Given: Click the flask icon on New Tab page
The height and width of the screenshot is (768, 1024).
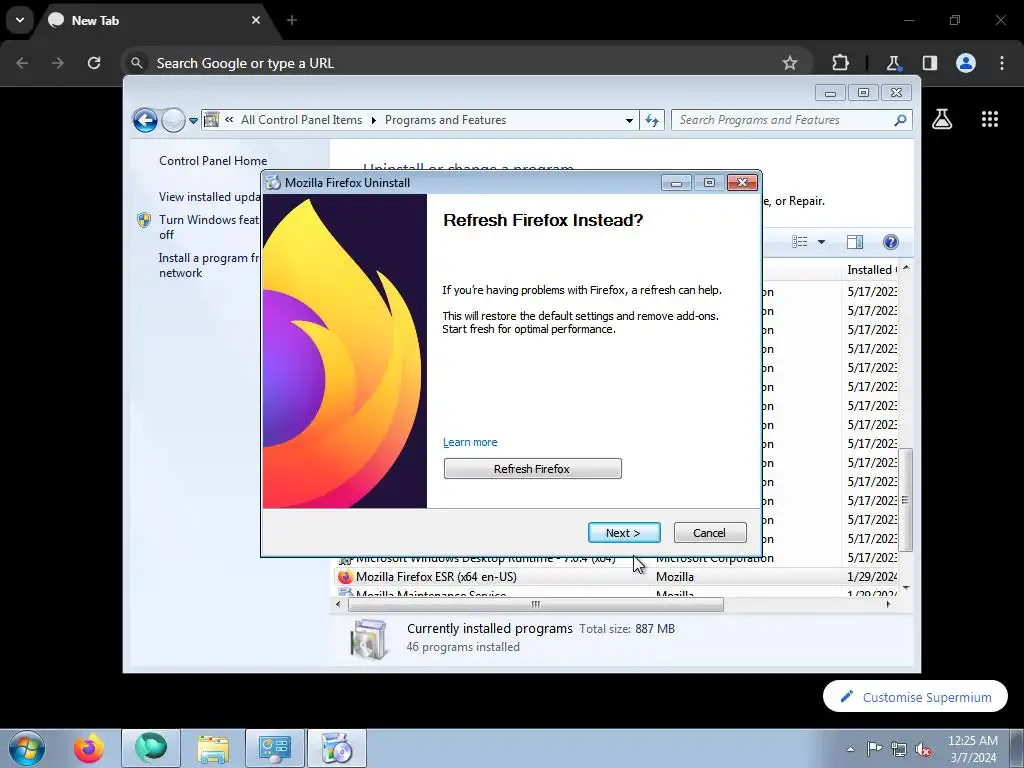Looking at the screenshot, I should click(x=942, y=119).
